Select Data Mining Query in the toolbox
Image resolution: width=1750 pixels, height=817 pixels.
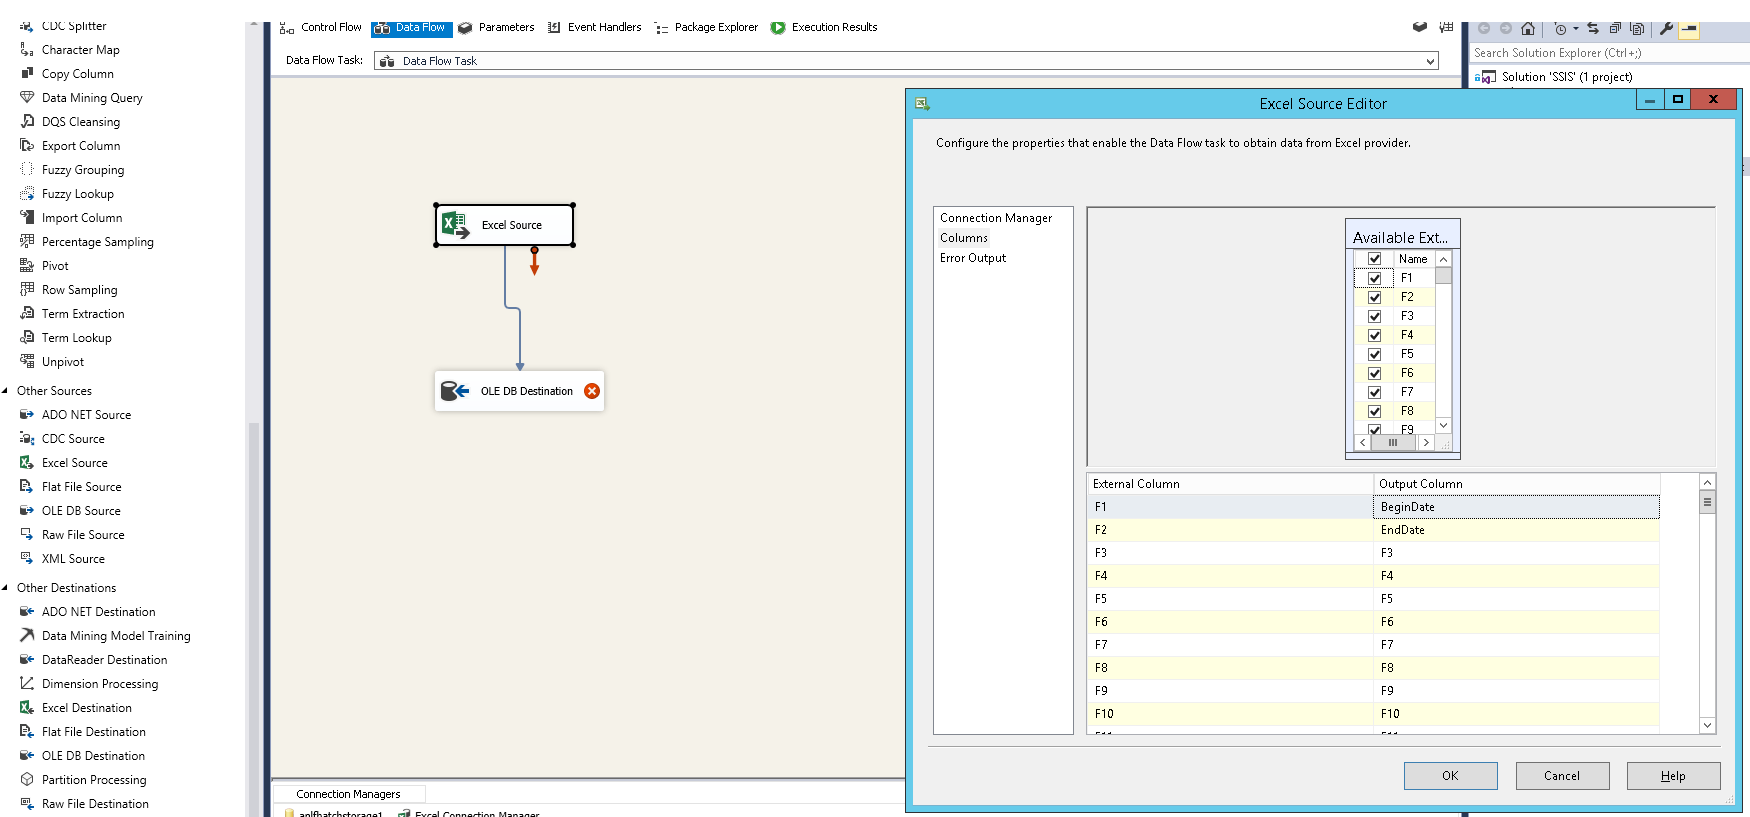[x=92, y=98]
